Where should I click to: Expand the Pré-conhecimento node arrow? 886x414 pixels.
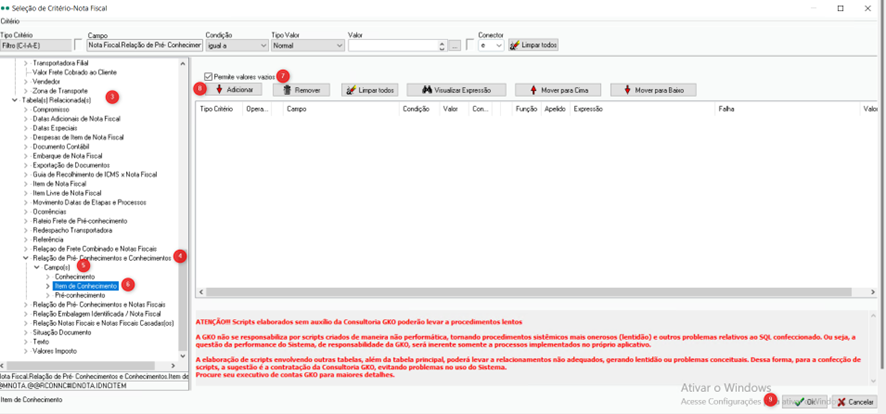48,295
